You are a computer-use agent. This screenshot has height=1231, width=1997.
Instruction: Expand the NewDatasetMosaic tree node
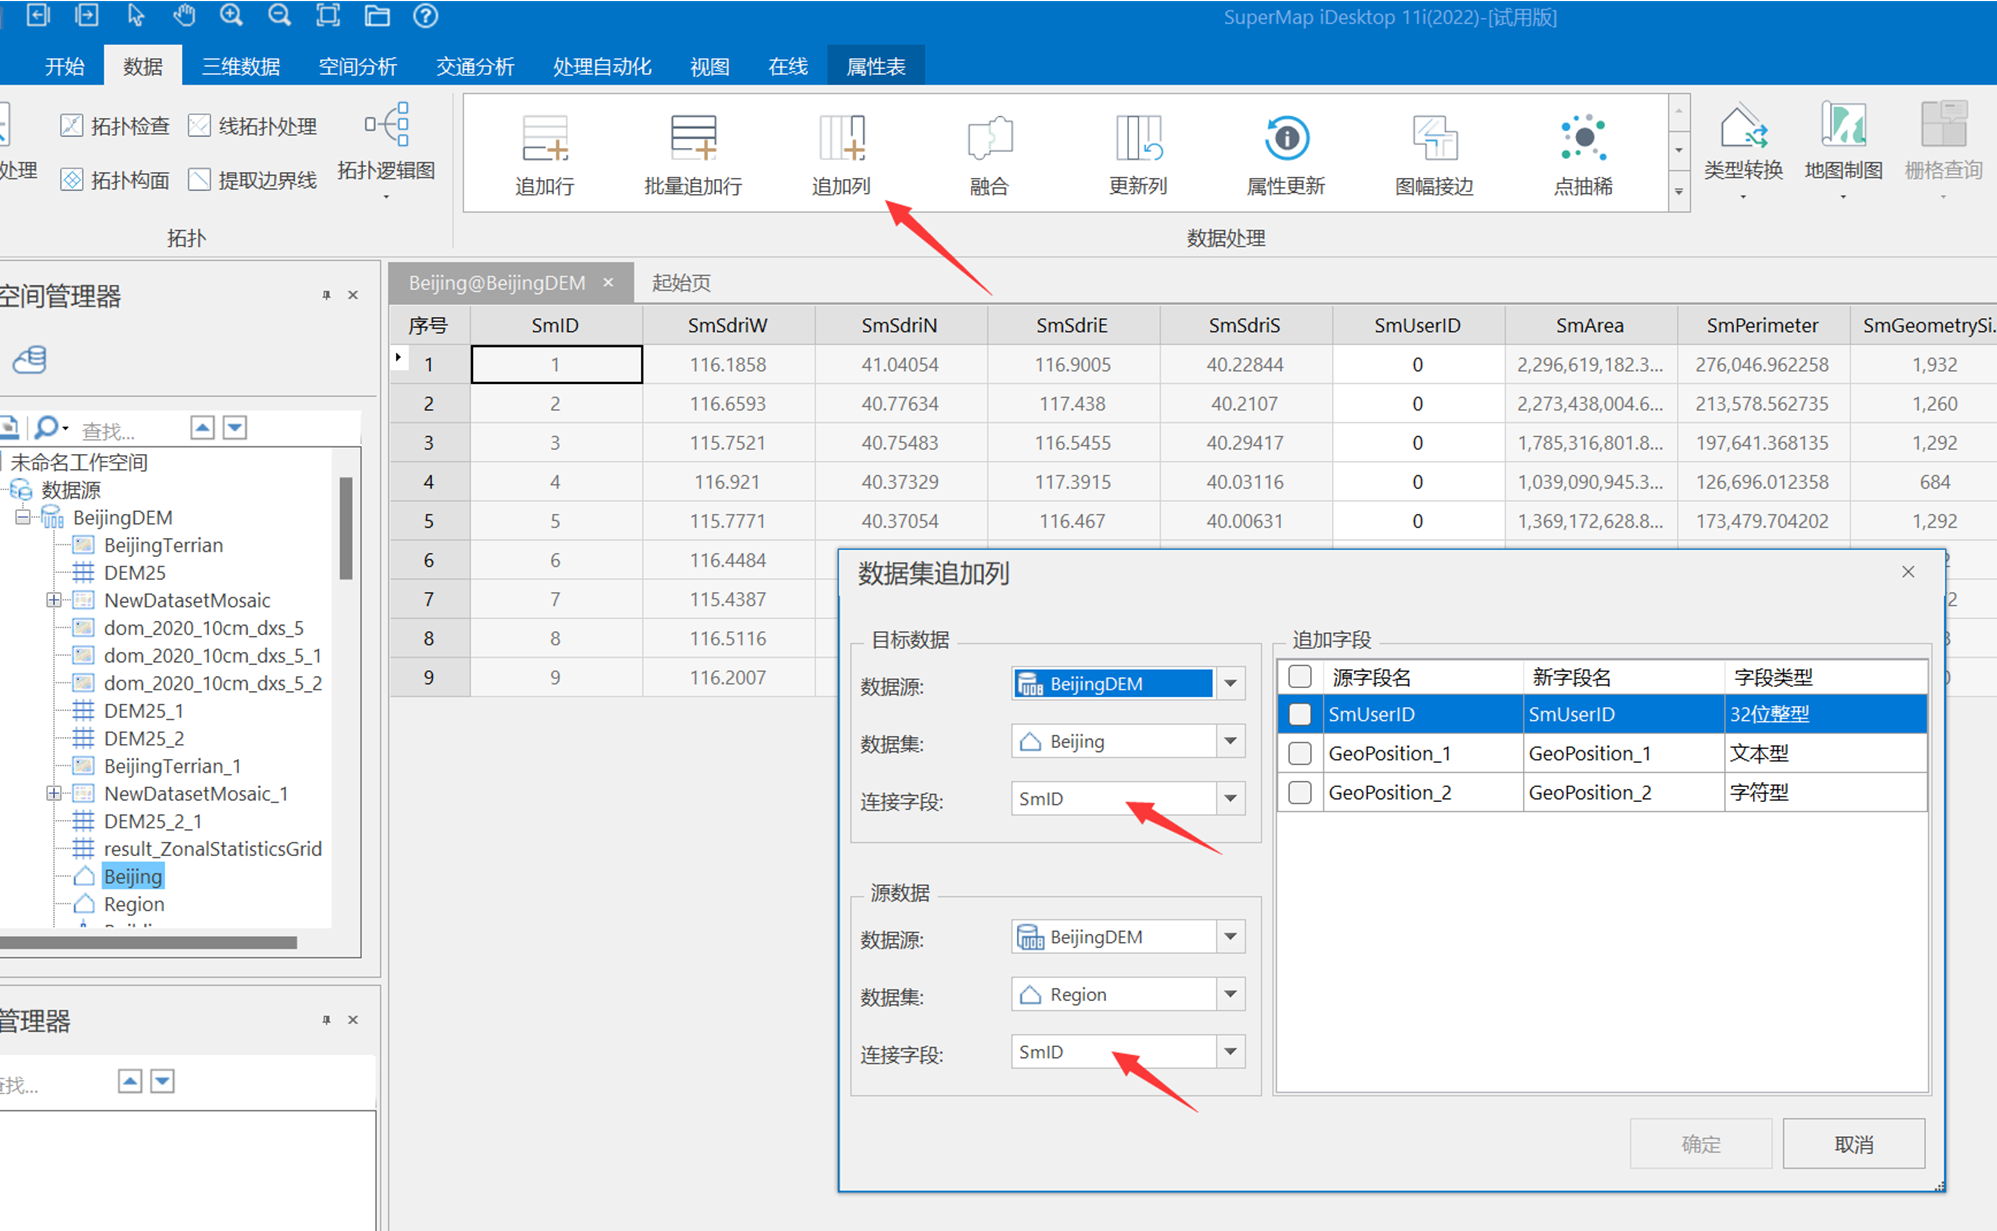(54, 600)
